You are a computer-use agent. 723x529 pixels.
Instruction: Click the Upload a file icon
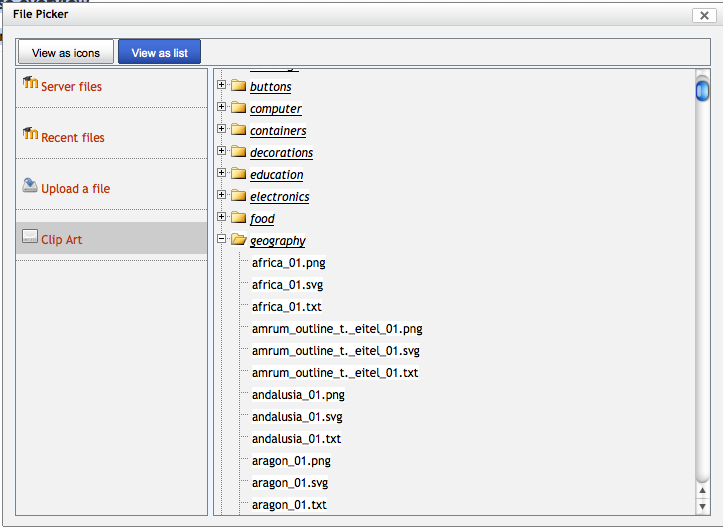(x=30, y=186)
